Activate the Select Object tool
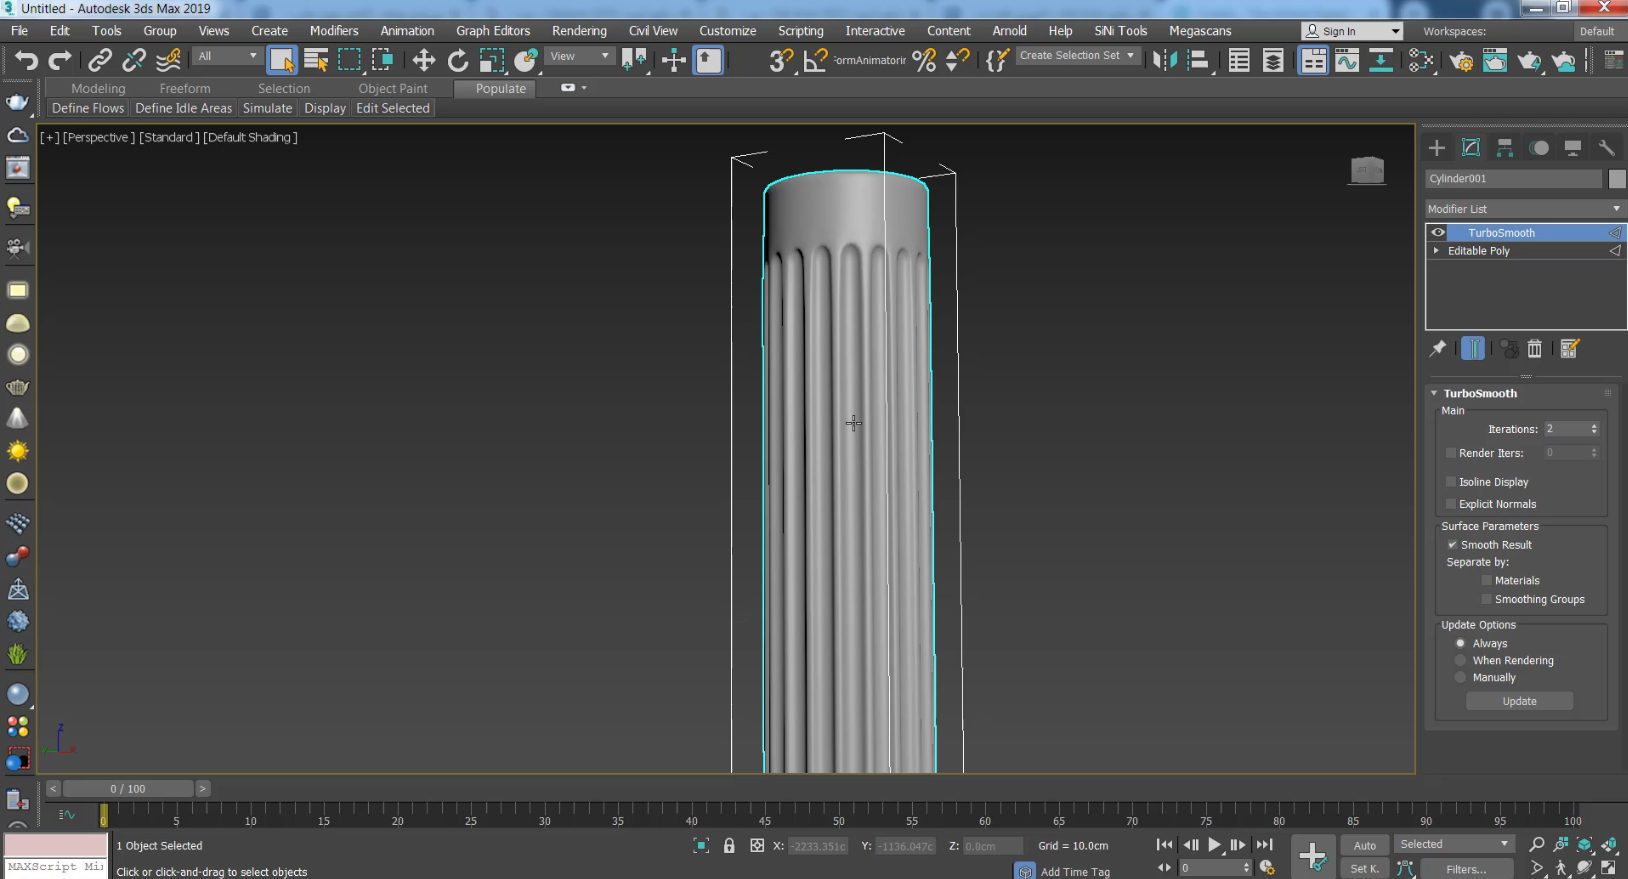 coord(282,60)
